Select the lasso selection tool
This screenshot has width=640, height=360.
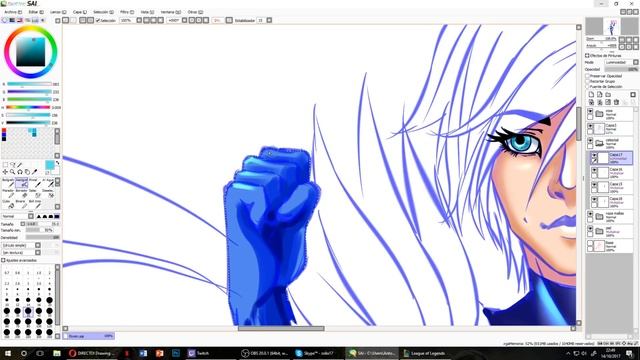(13, 164)
